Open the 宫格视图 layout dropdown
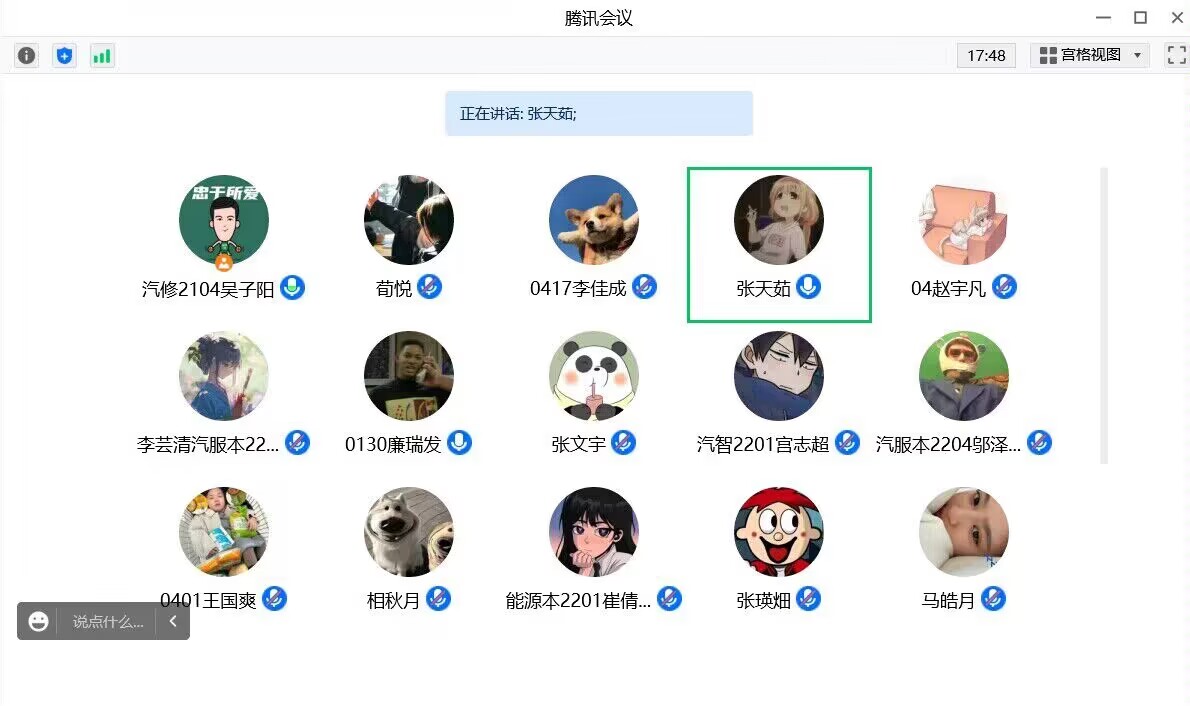This screenshot has width=1190, height=706. coord(1089,55)
